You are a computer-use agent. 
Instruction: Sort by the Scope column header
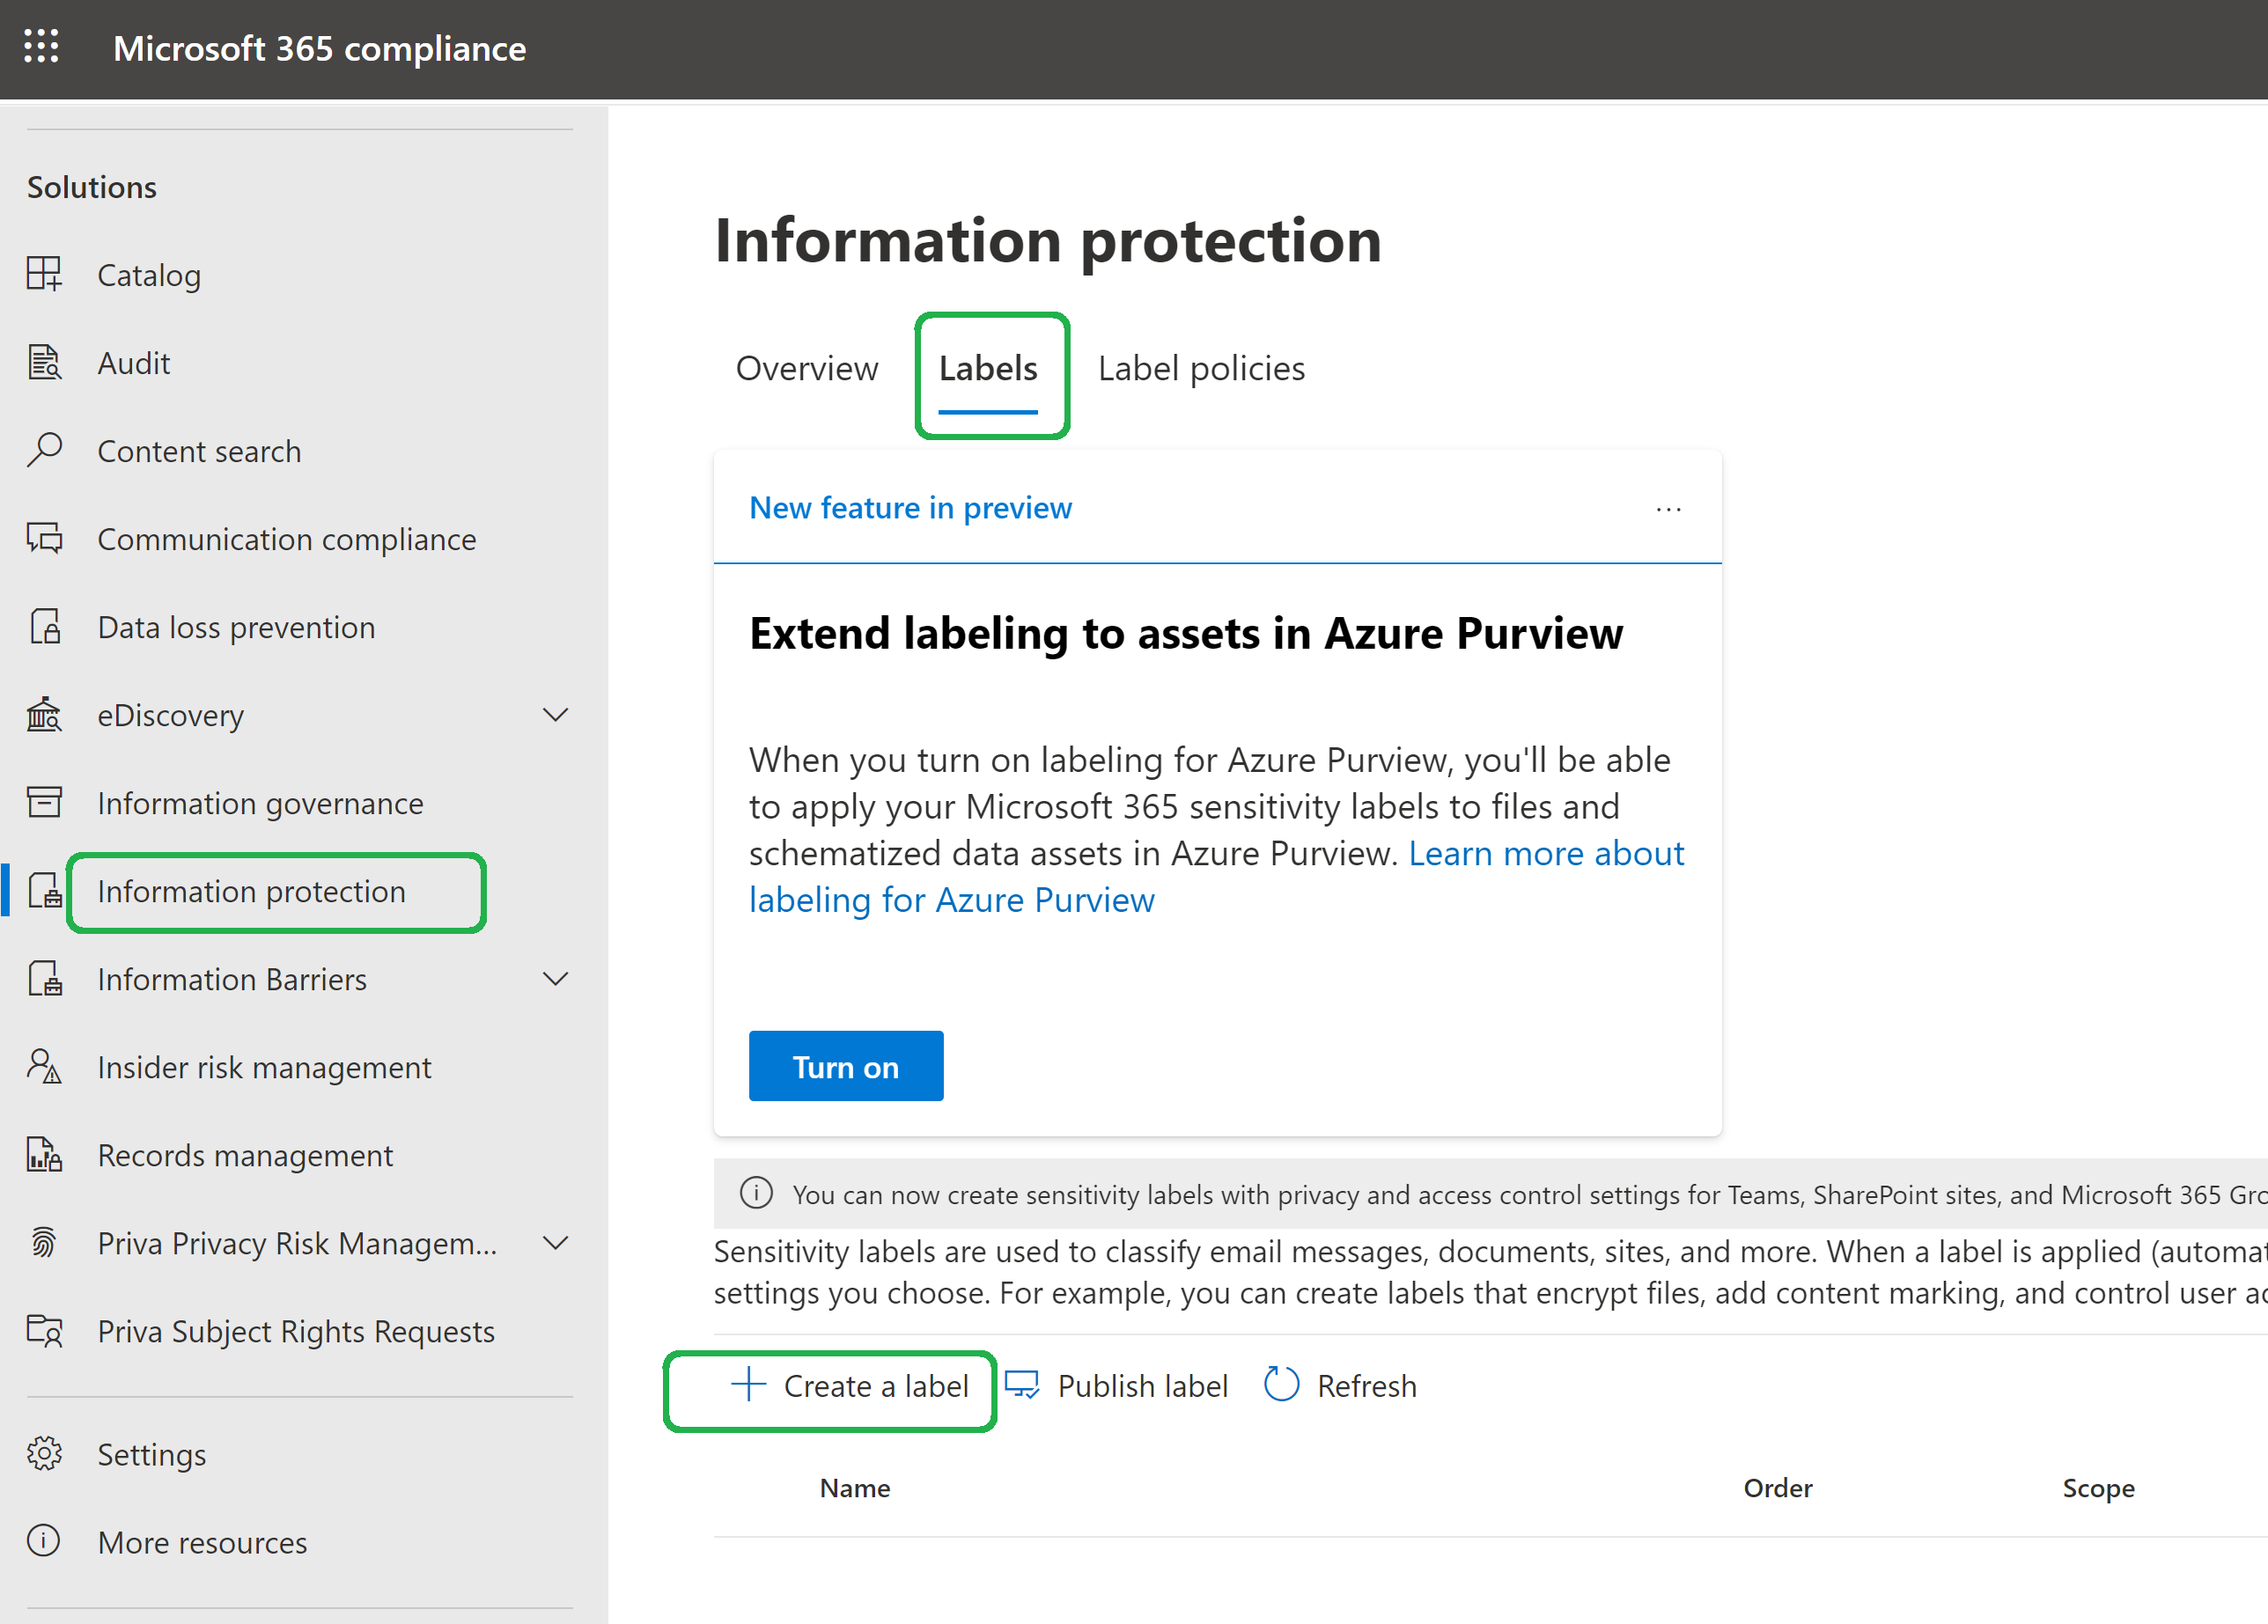(2098, 1488)
